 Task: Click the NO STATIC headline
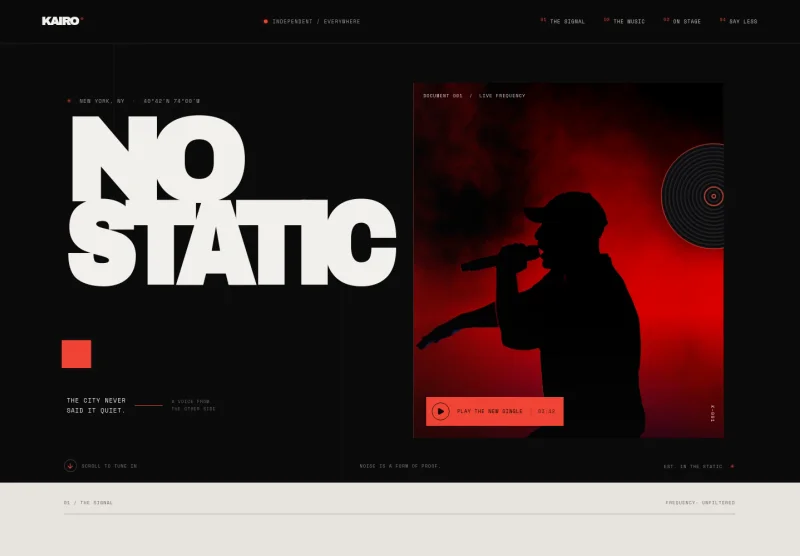(232, 200)
